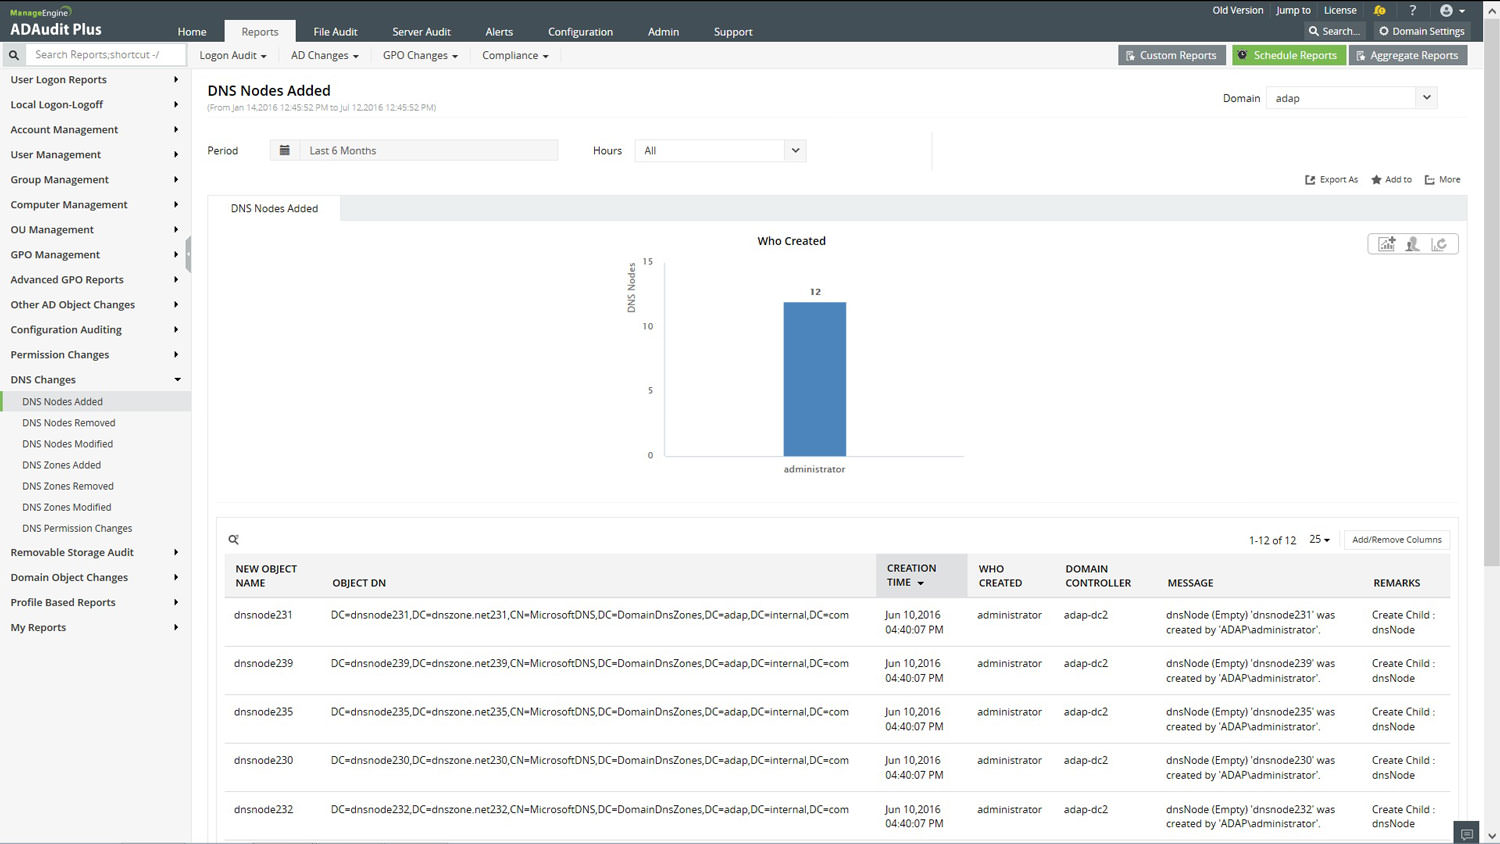Open the 25 rows-per-page dropdown
The image size is (1500, 844).
(x=1319, y=539)
